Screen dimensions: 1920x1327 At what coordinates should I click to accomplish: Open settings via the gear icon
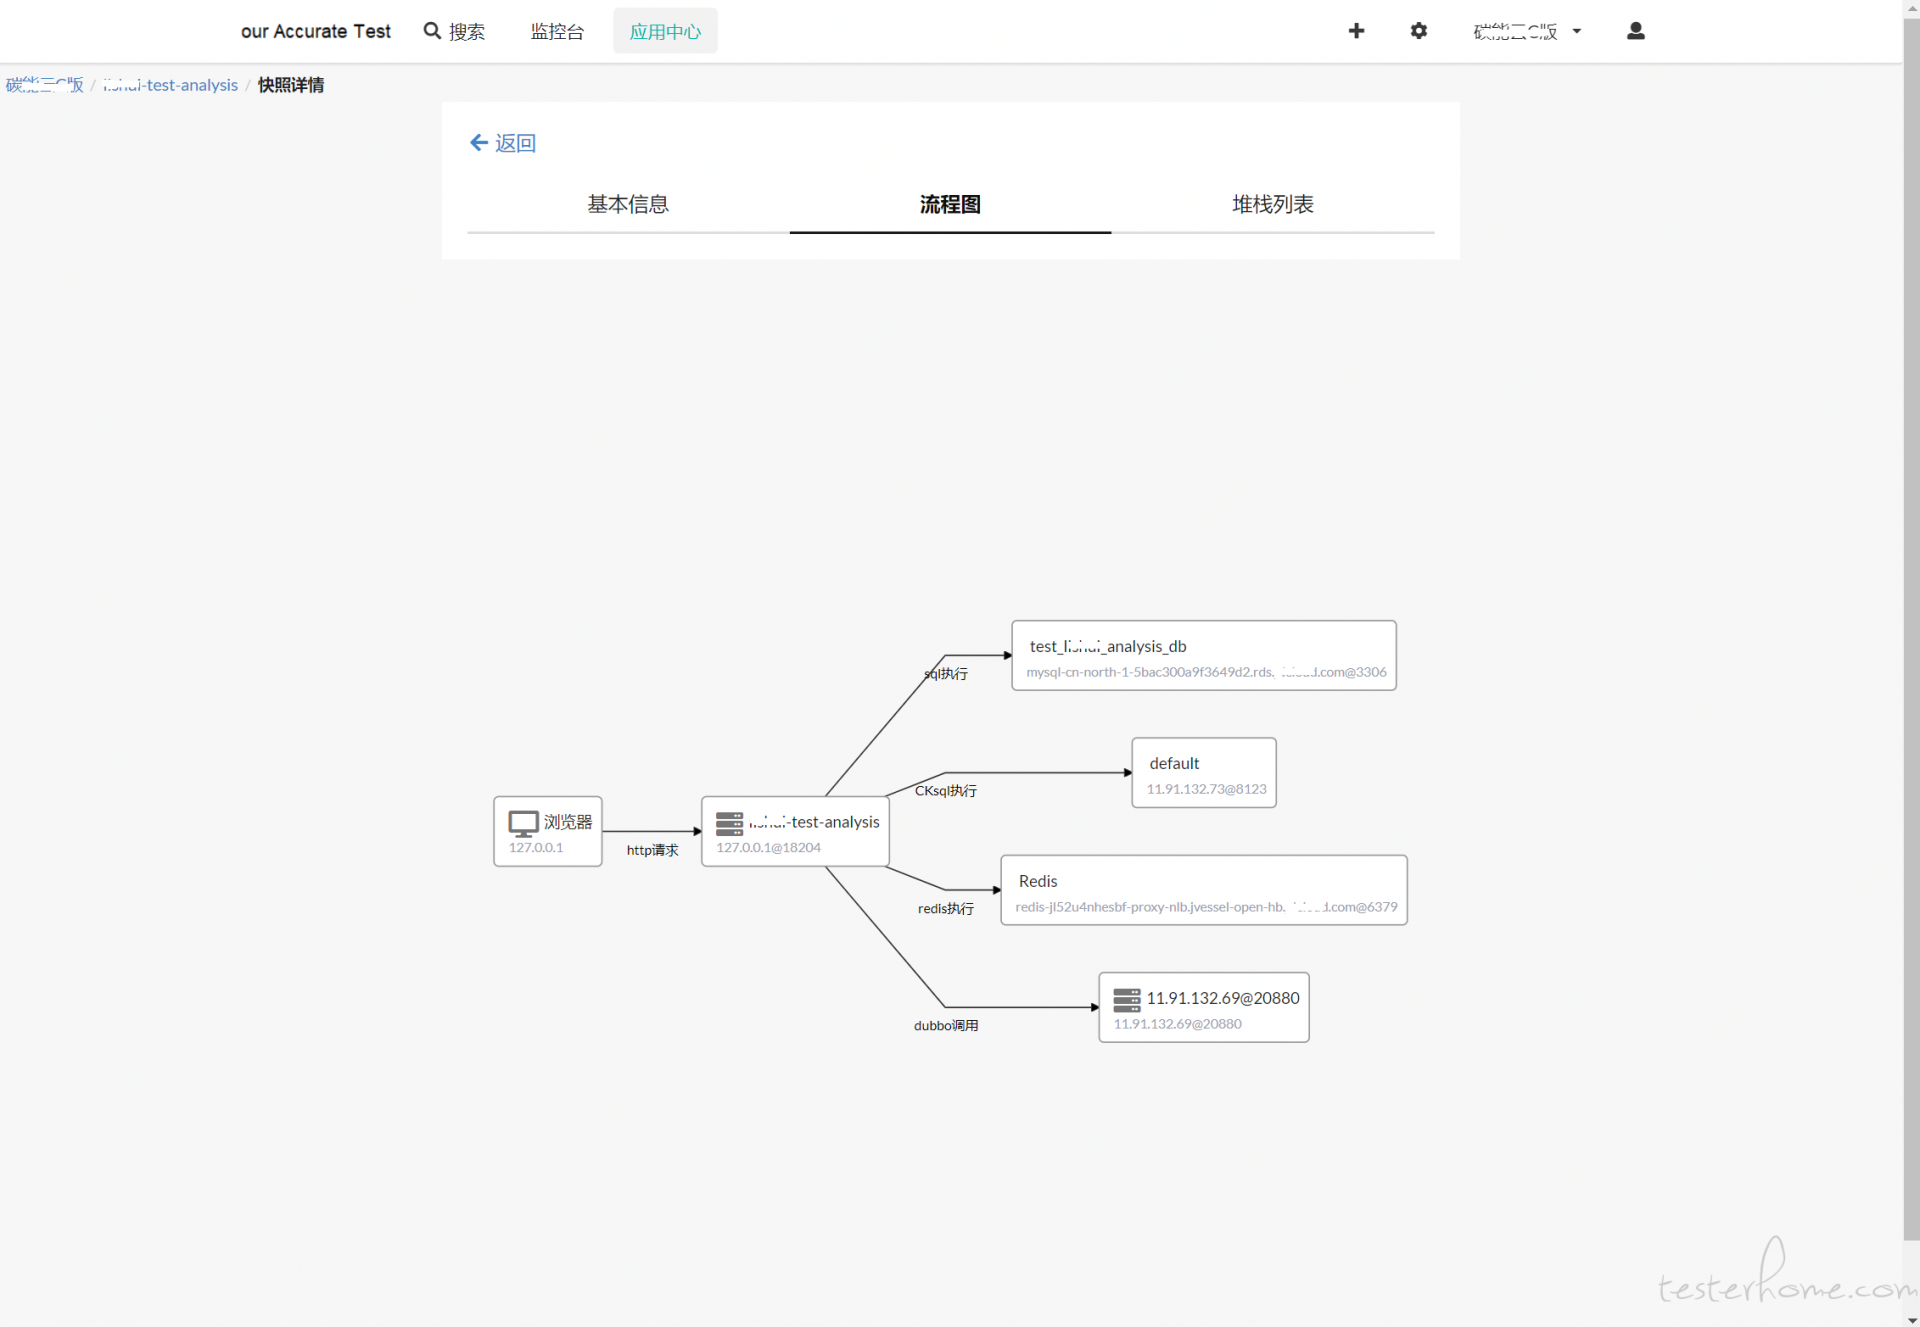[x=1418, y=31]
